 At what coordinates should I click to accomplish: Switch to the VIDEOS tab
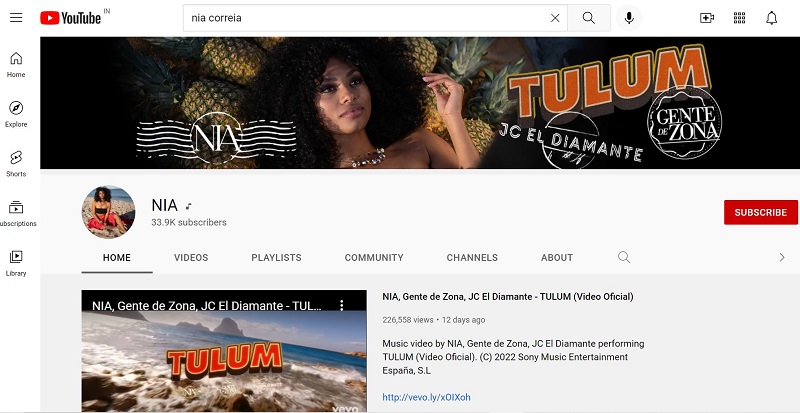(191, 258)
